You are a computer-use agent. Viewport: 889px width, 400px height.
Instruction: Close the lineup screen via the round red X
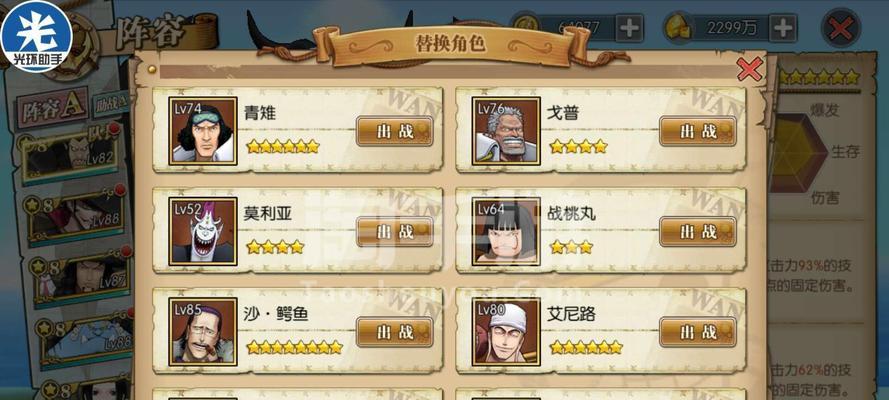[x=841, y=28]
